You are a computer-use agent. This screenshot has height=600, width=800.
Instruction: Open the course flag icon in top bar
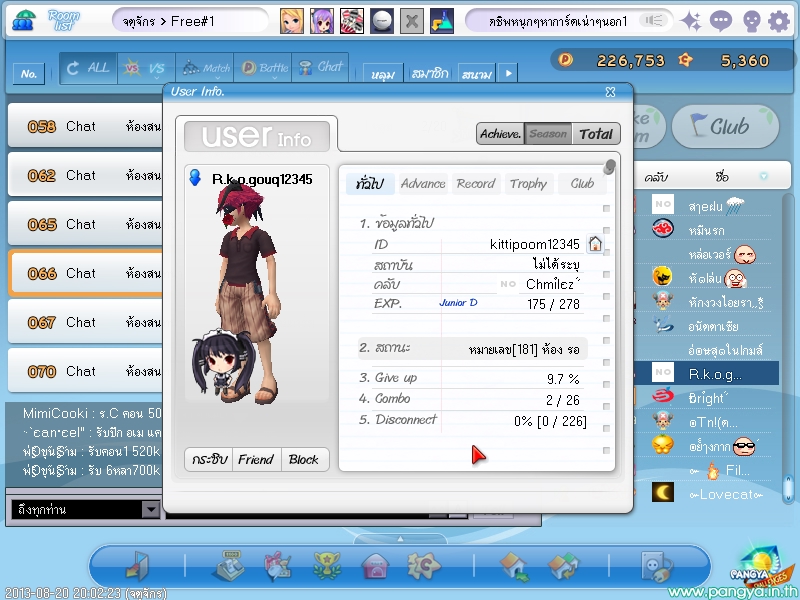[442, 21]
